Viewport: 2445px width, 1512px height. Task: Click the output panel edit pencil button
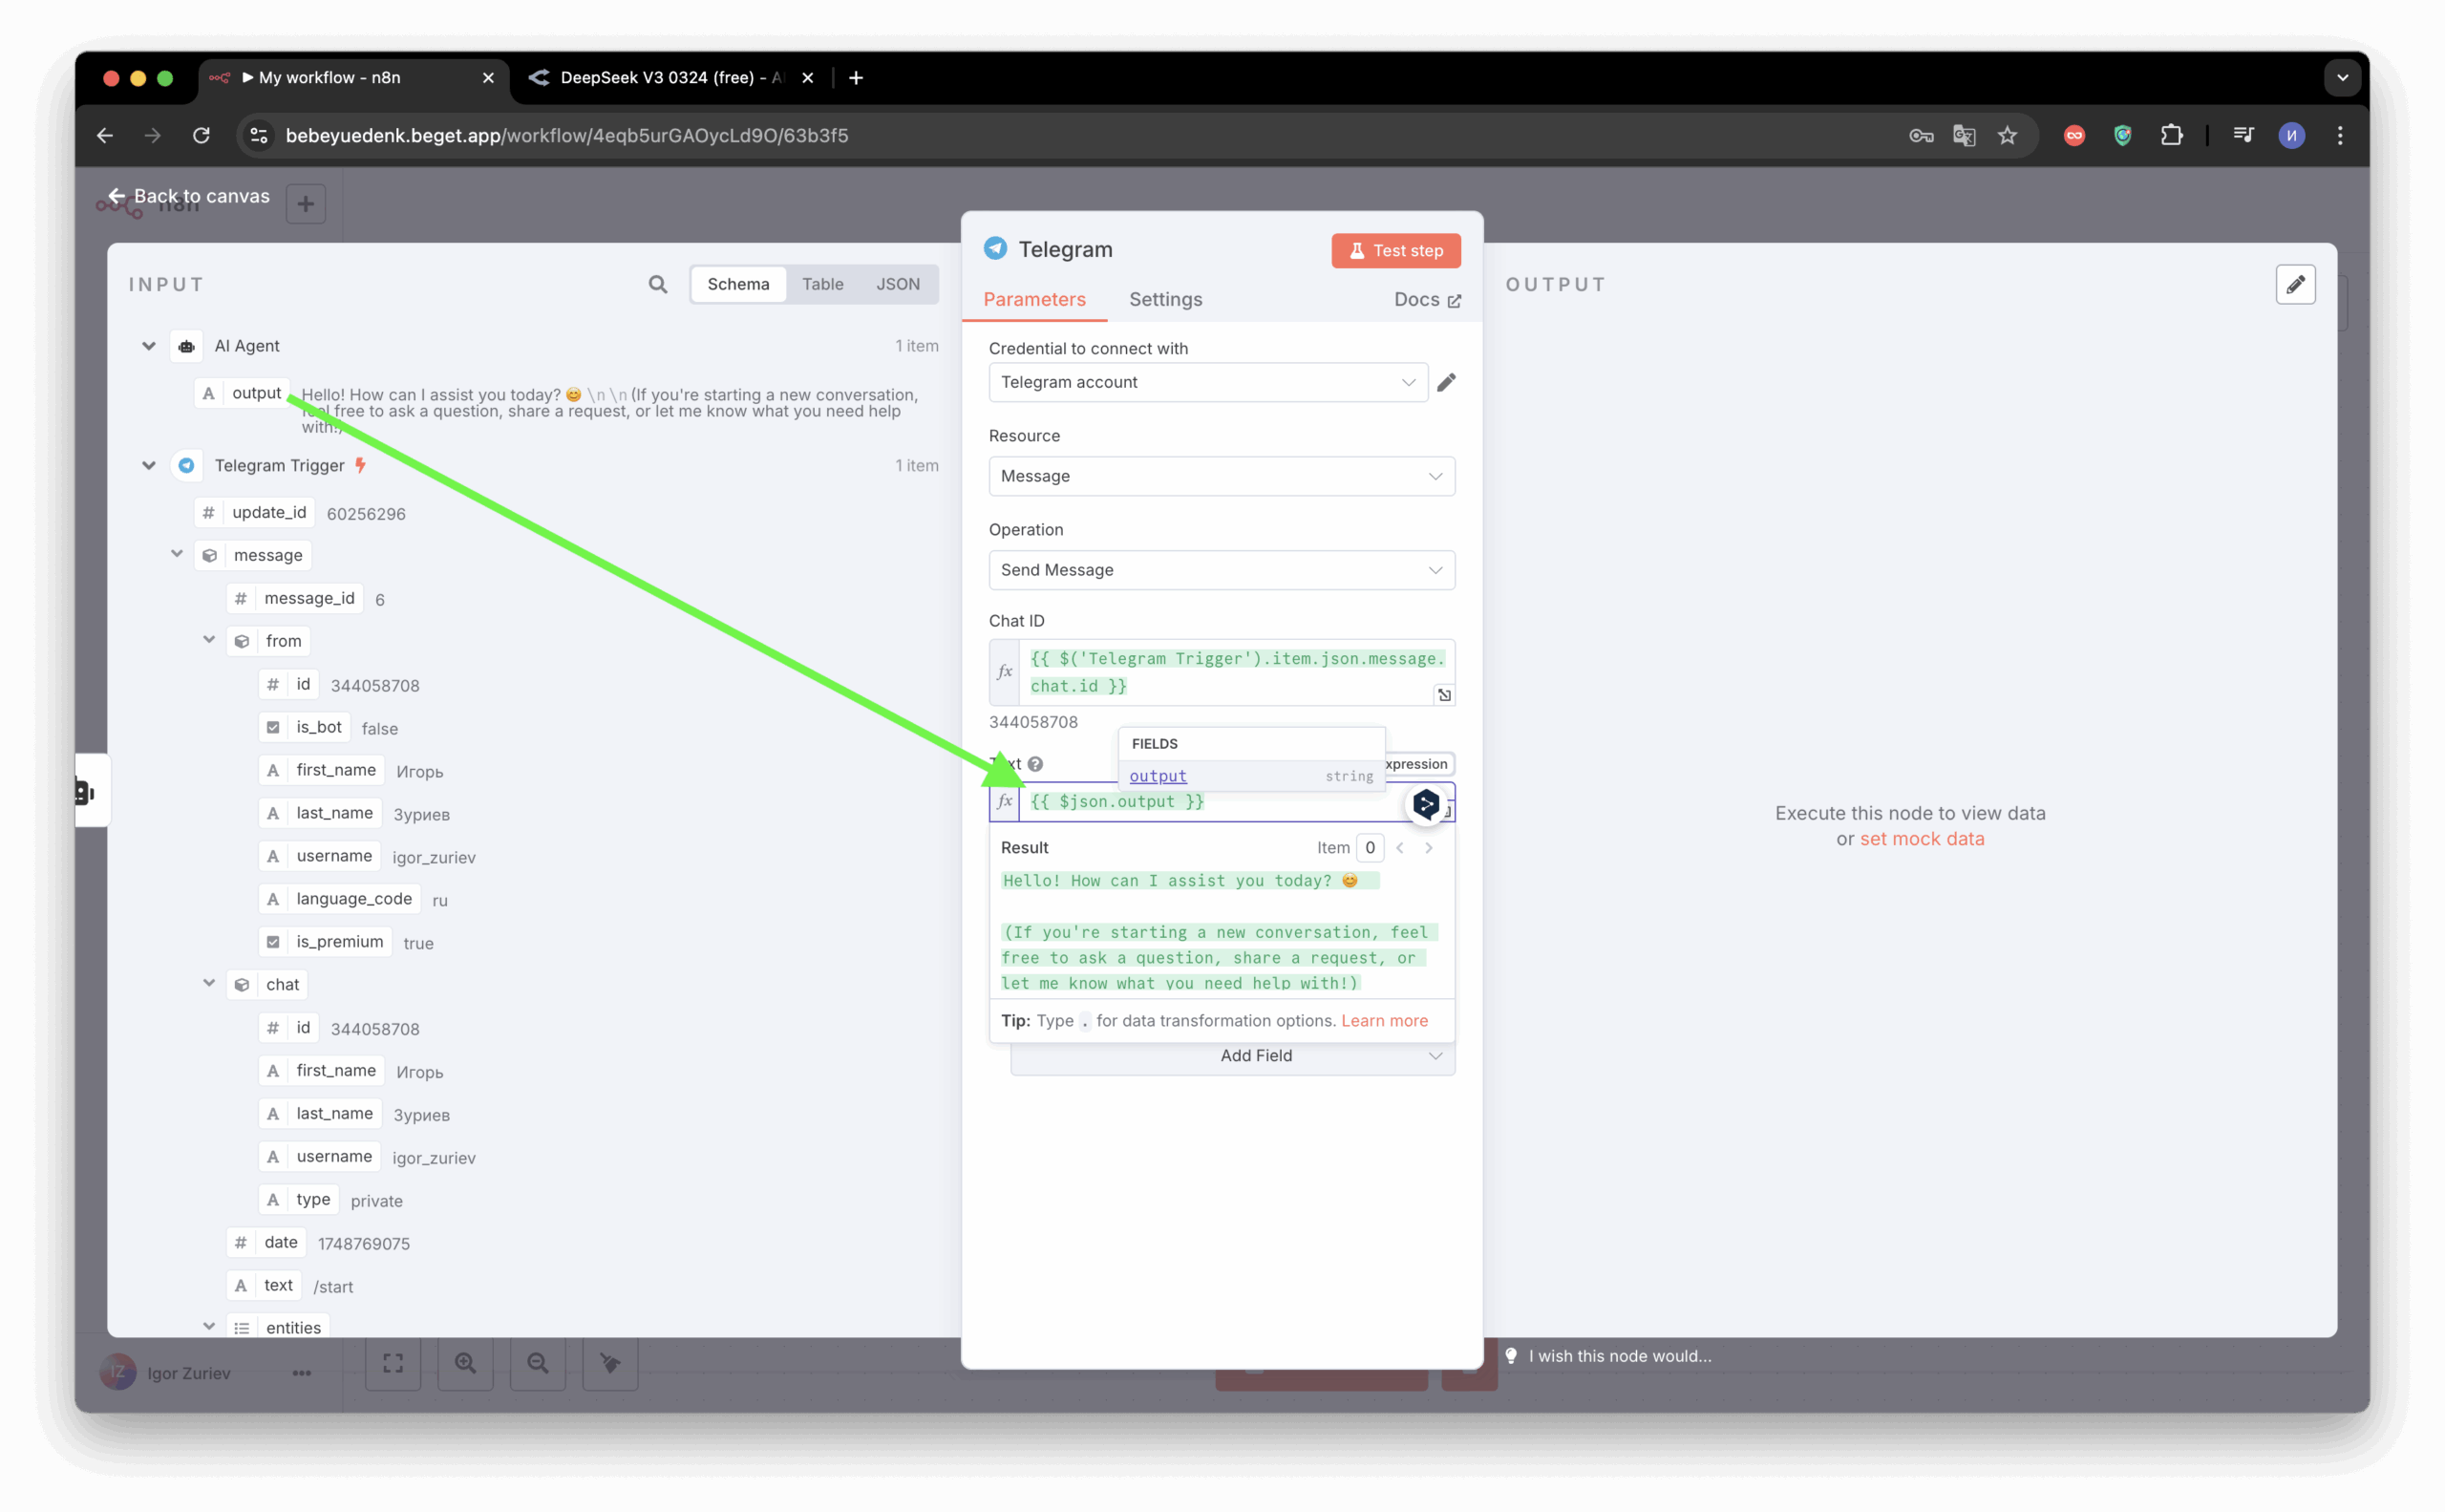[x=2295, y=285]
